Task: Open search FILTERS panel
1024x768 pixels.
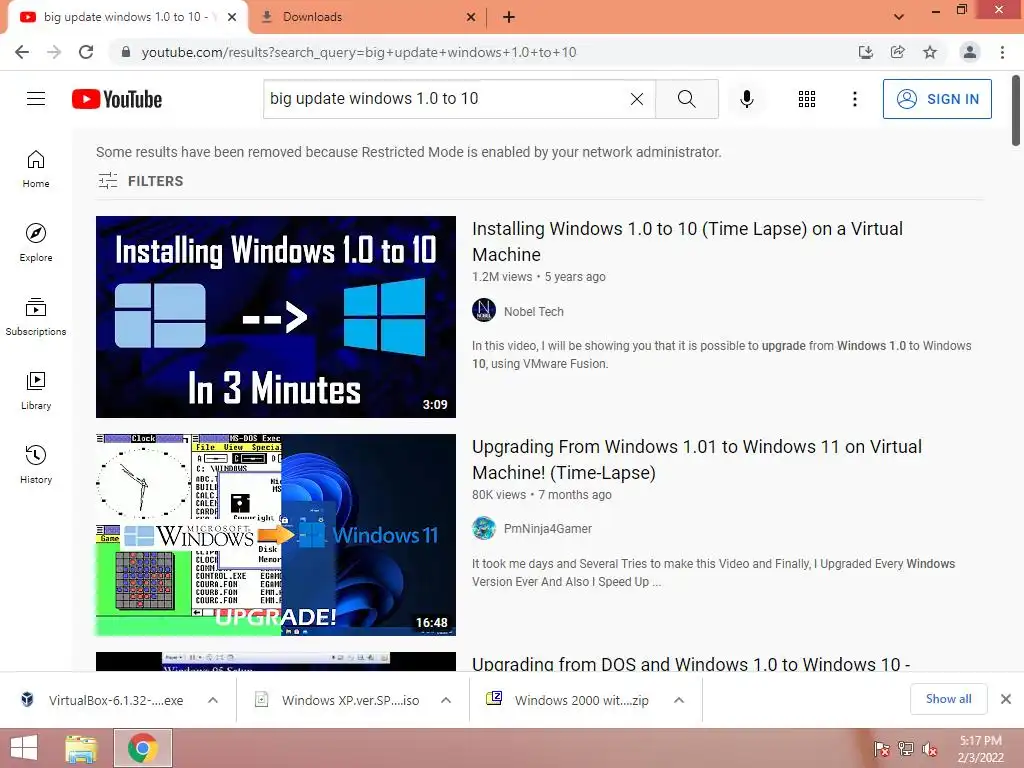Action: (x=140, y=181)
